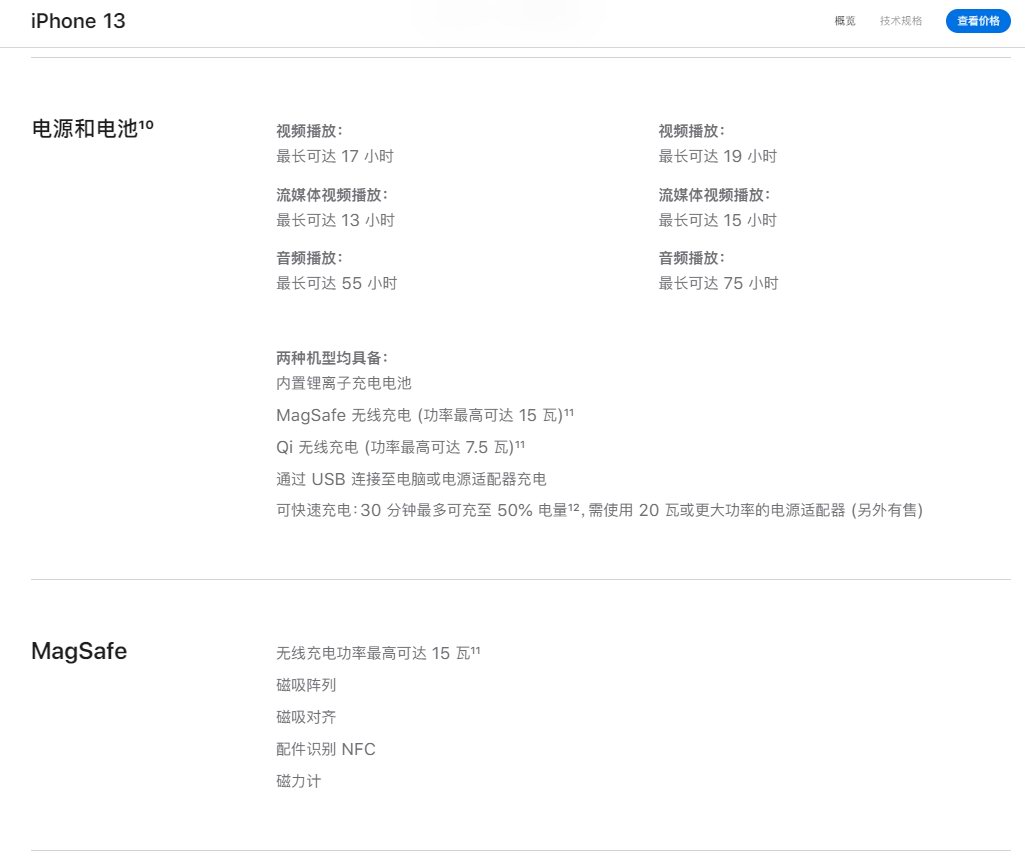This screenshot has height=856, width=1025.
Task: Click the 磁力计 item in the MagSafe list
Action: (298, 781)
